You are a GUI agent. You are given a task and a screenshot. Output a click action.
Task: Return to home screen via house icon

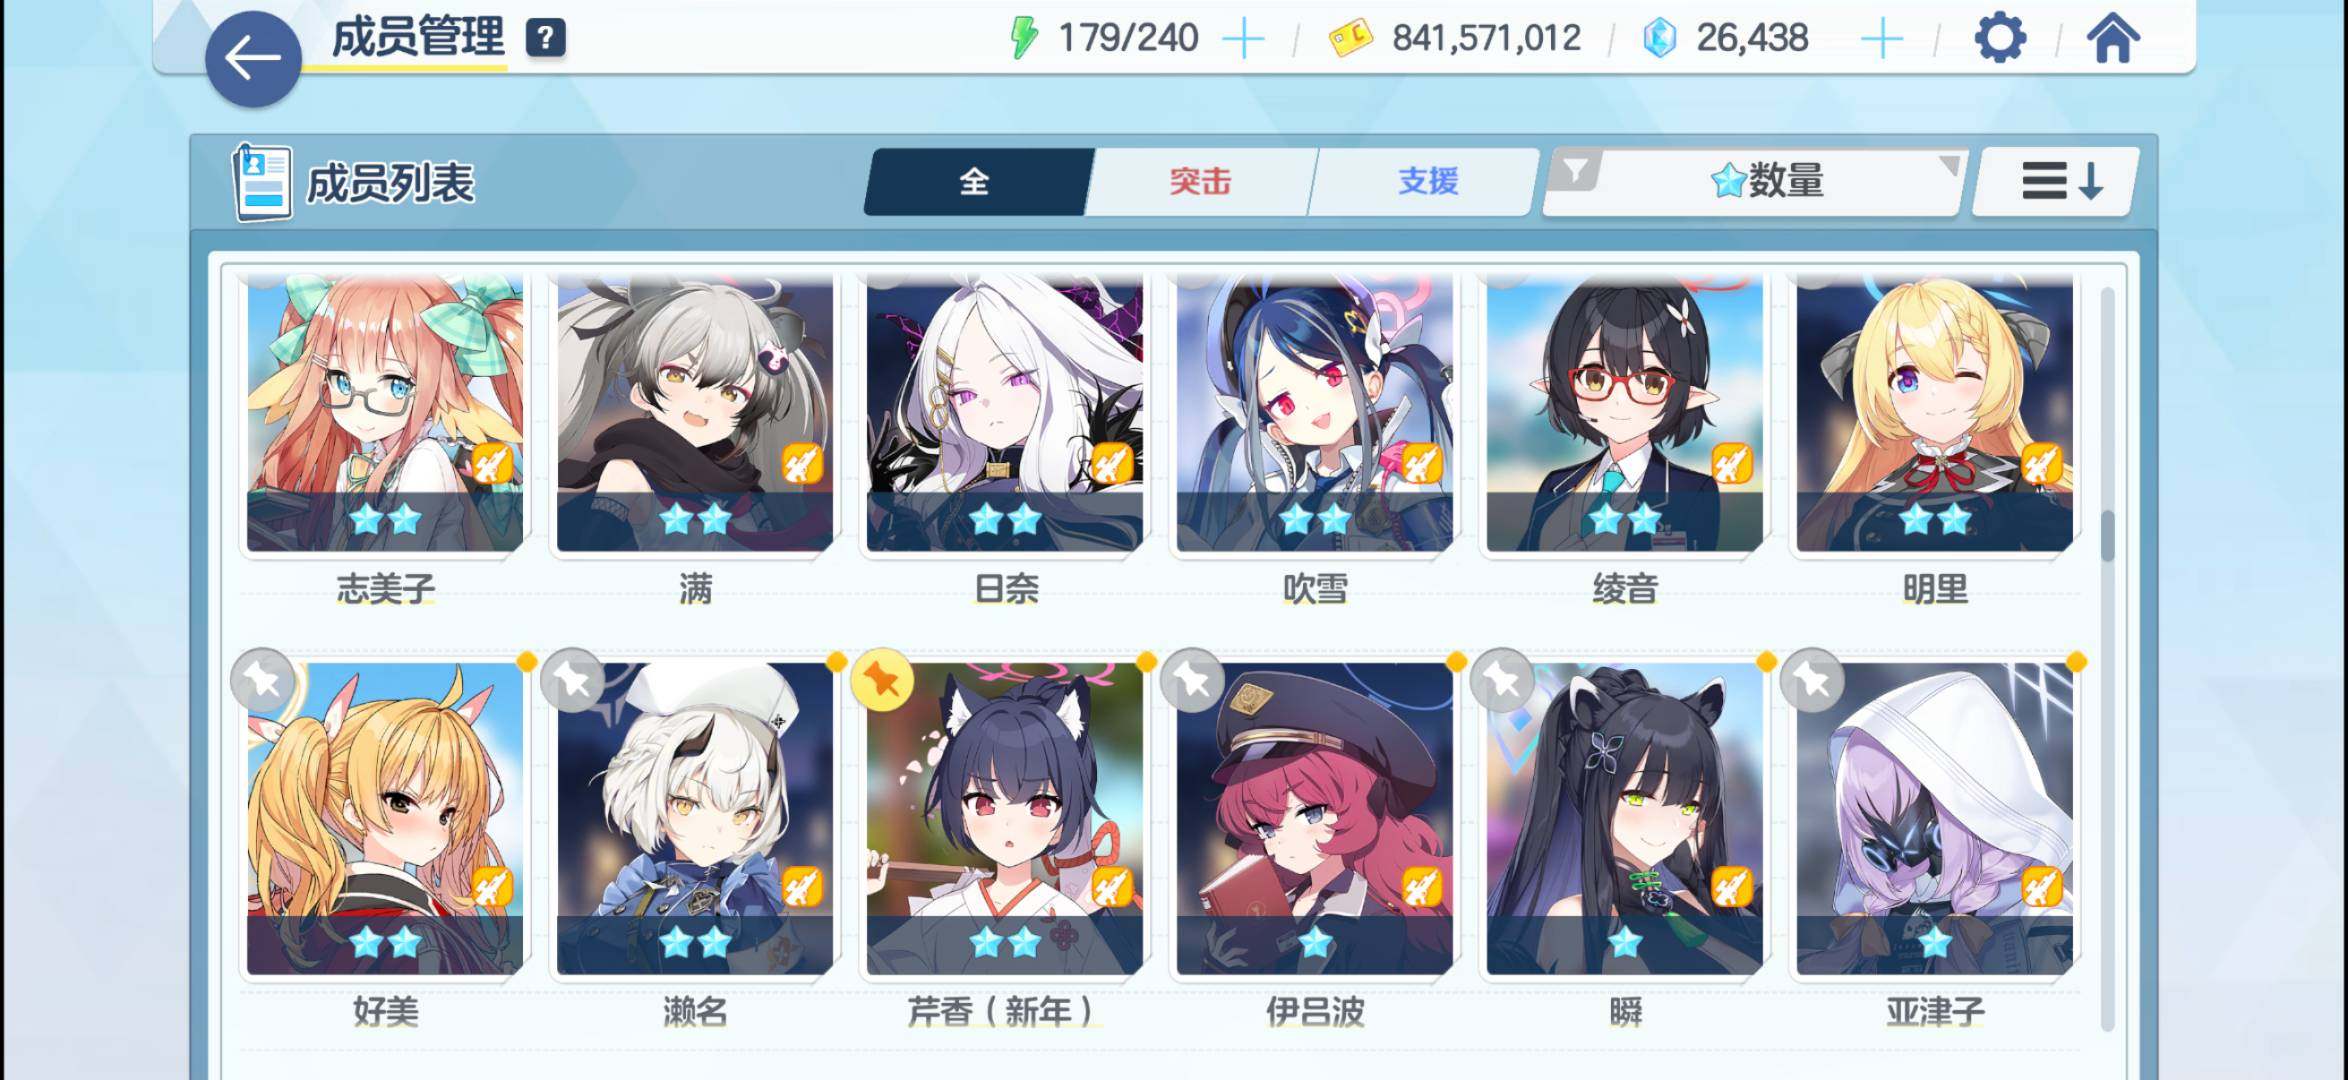pos(2112,39)
